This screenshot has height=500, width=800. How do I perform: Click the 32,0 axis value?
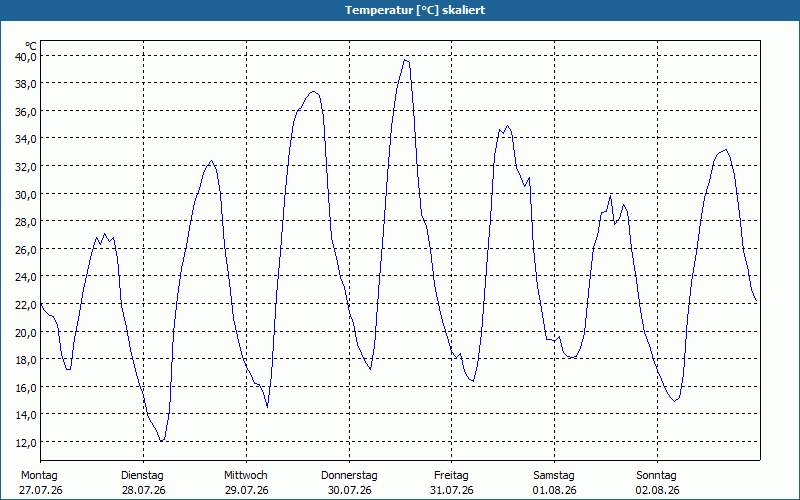tap(26, 167)
